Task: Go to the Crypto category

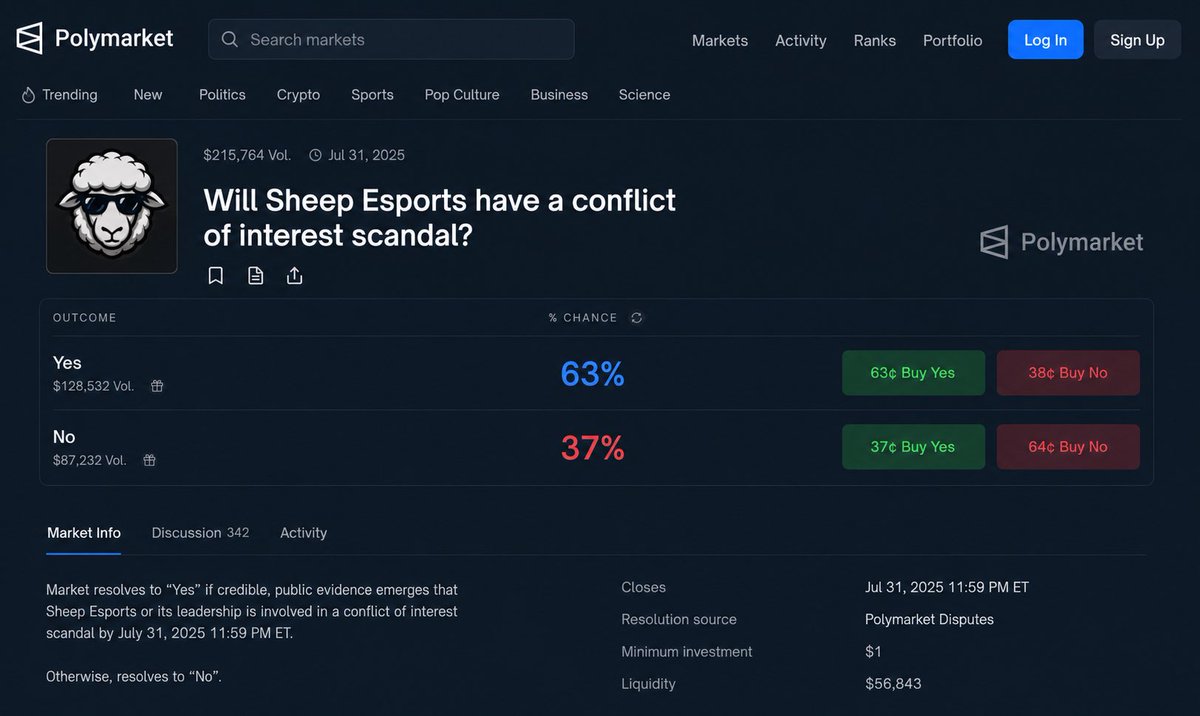Action: 298,95
